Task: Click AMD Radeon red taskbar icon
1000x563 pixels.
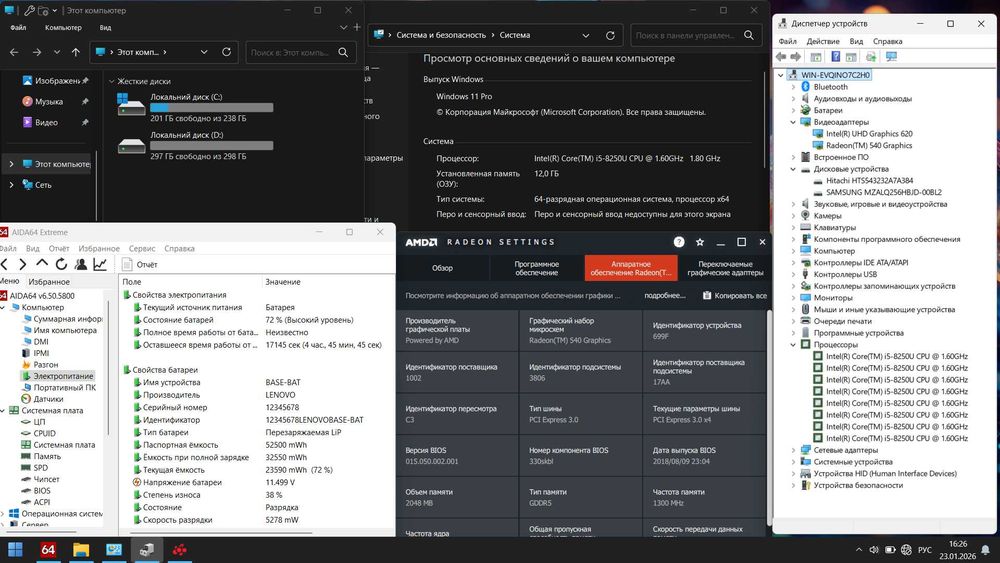Action: (180, 550)
